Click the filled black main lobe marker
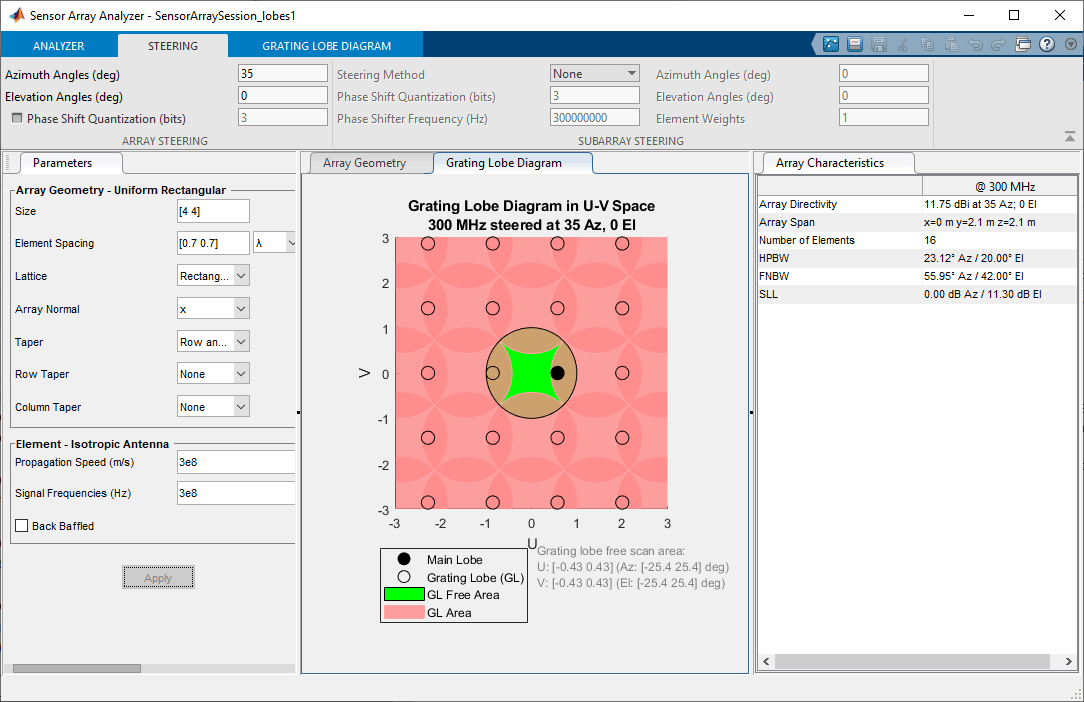 pyautogui.click(x=557, y=373)
